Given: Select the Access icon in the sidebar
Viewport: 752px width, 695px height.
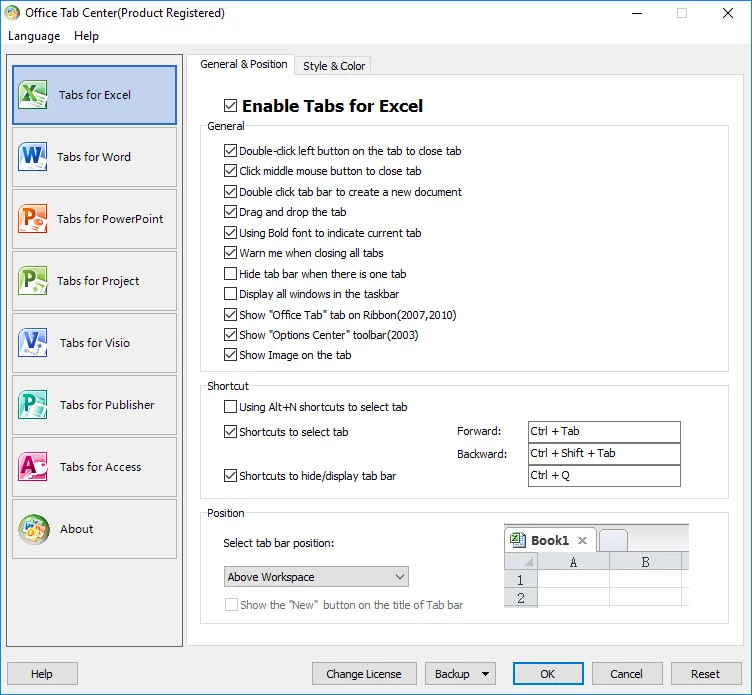Looking at the screenshot, I should [33, 466].
